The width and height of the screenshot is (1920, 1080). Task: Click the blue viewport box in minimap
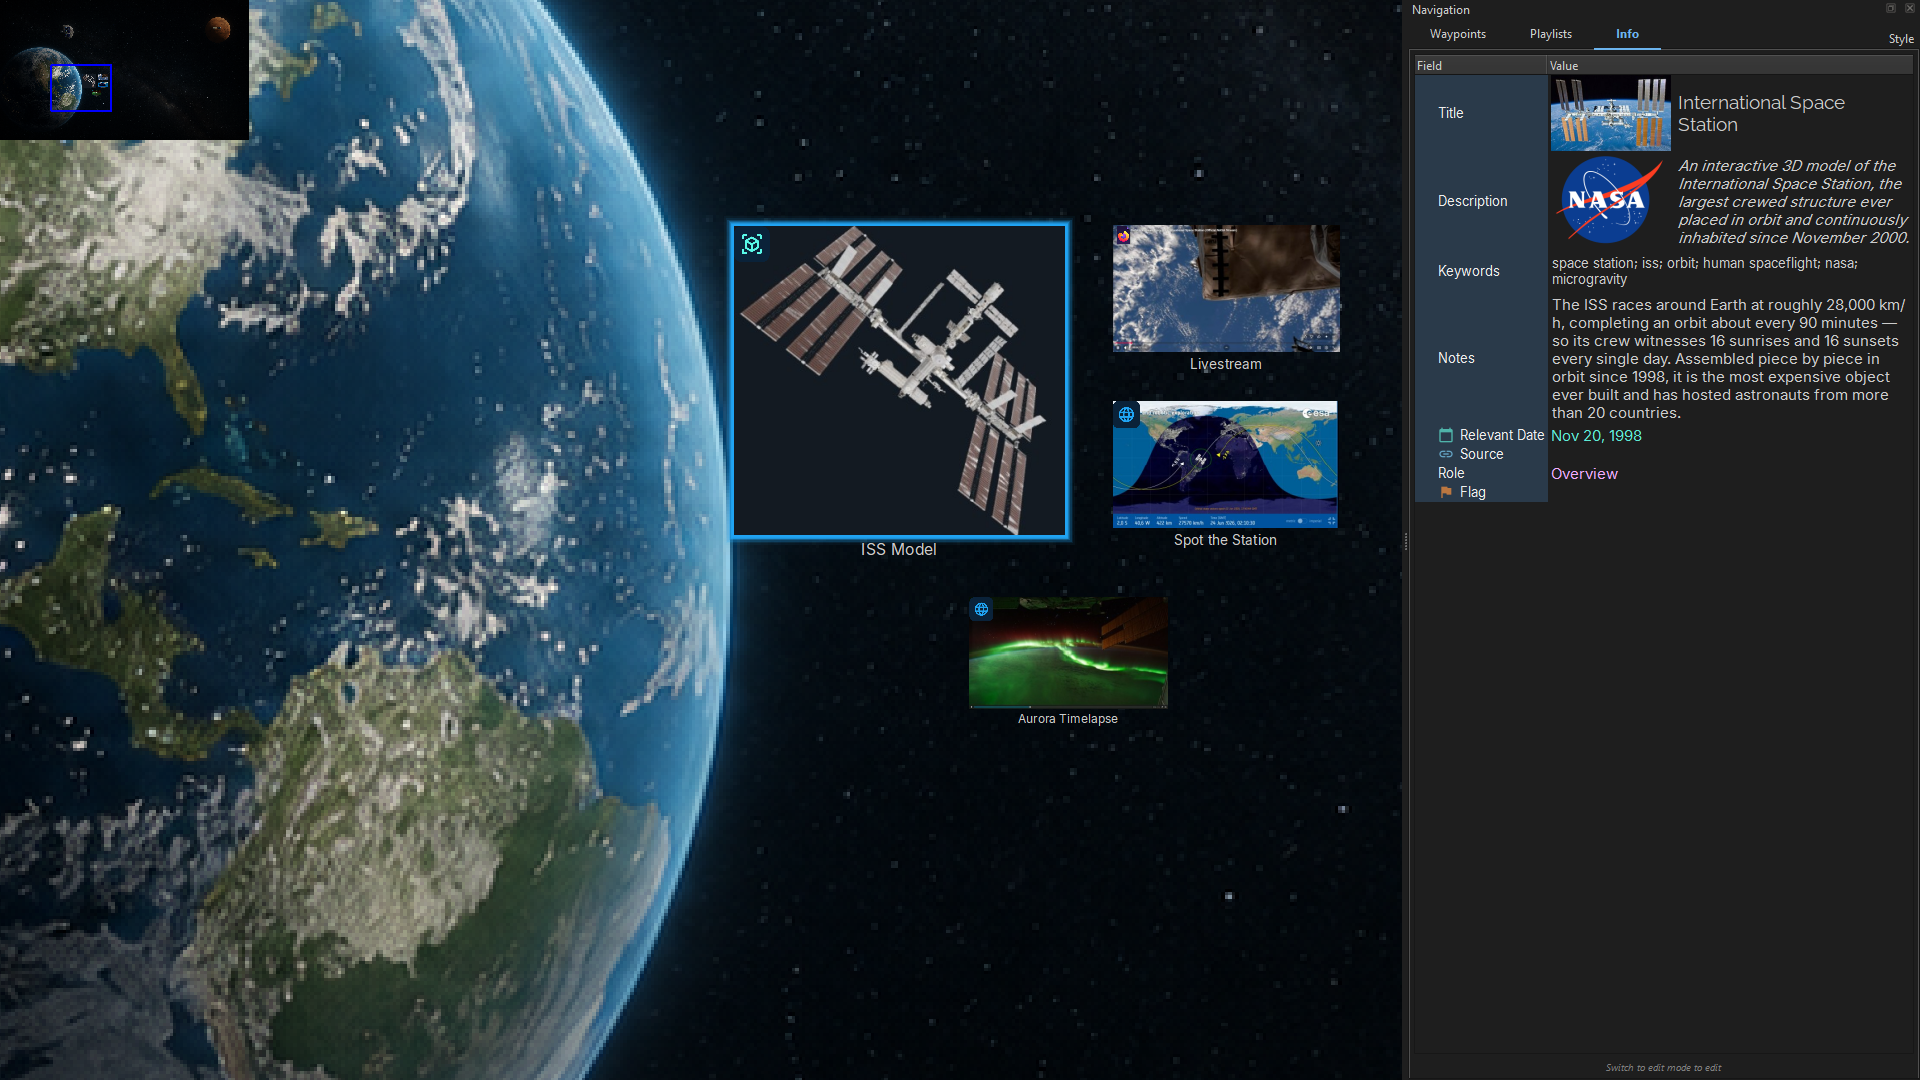tap(80, 88)
